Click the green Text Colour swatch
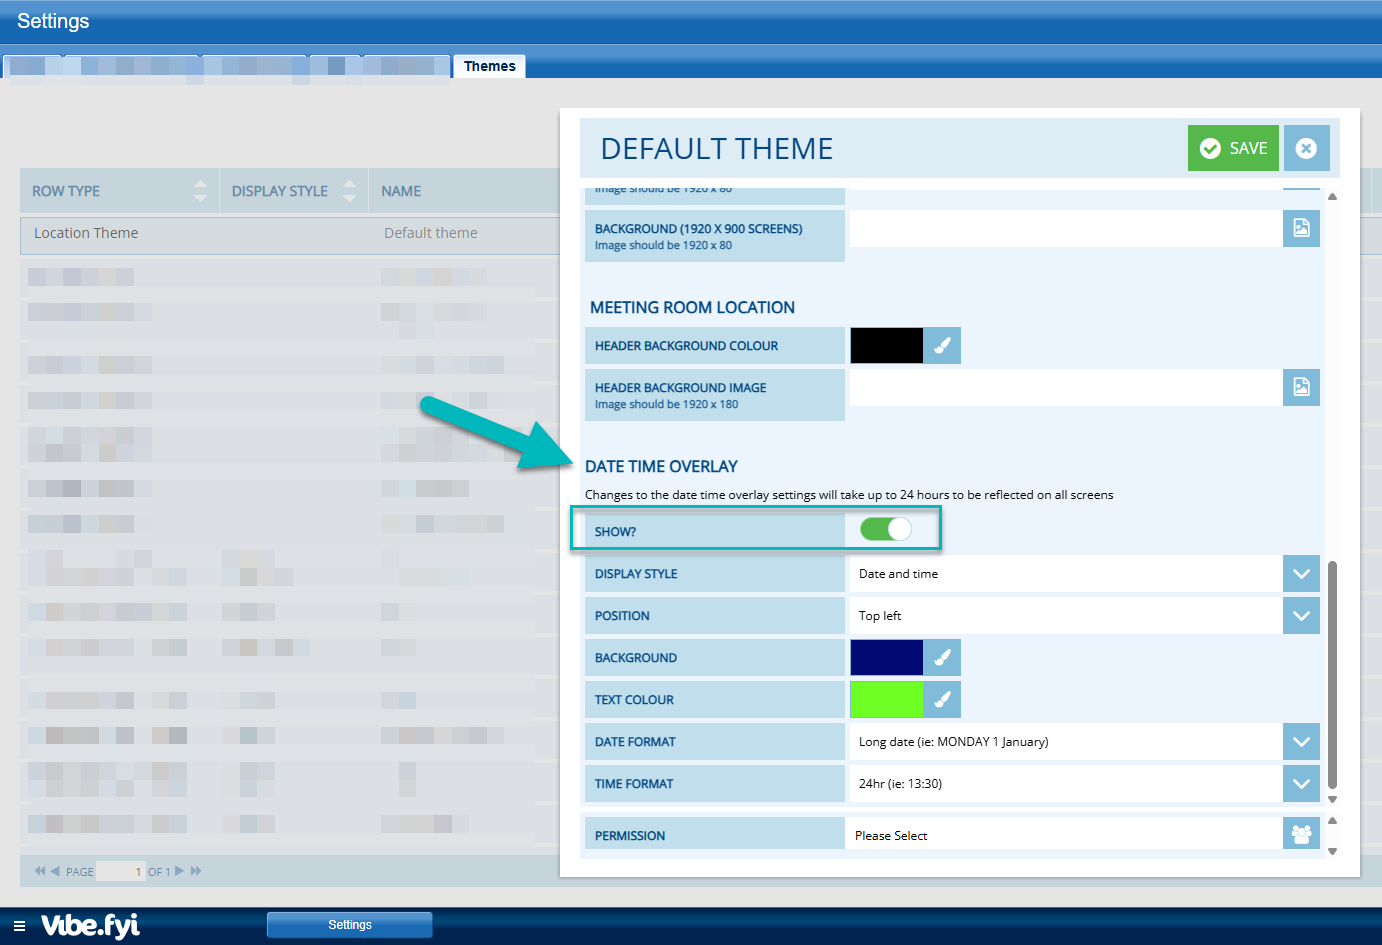This screenshot has height=945, width=1382. 886,700
